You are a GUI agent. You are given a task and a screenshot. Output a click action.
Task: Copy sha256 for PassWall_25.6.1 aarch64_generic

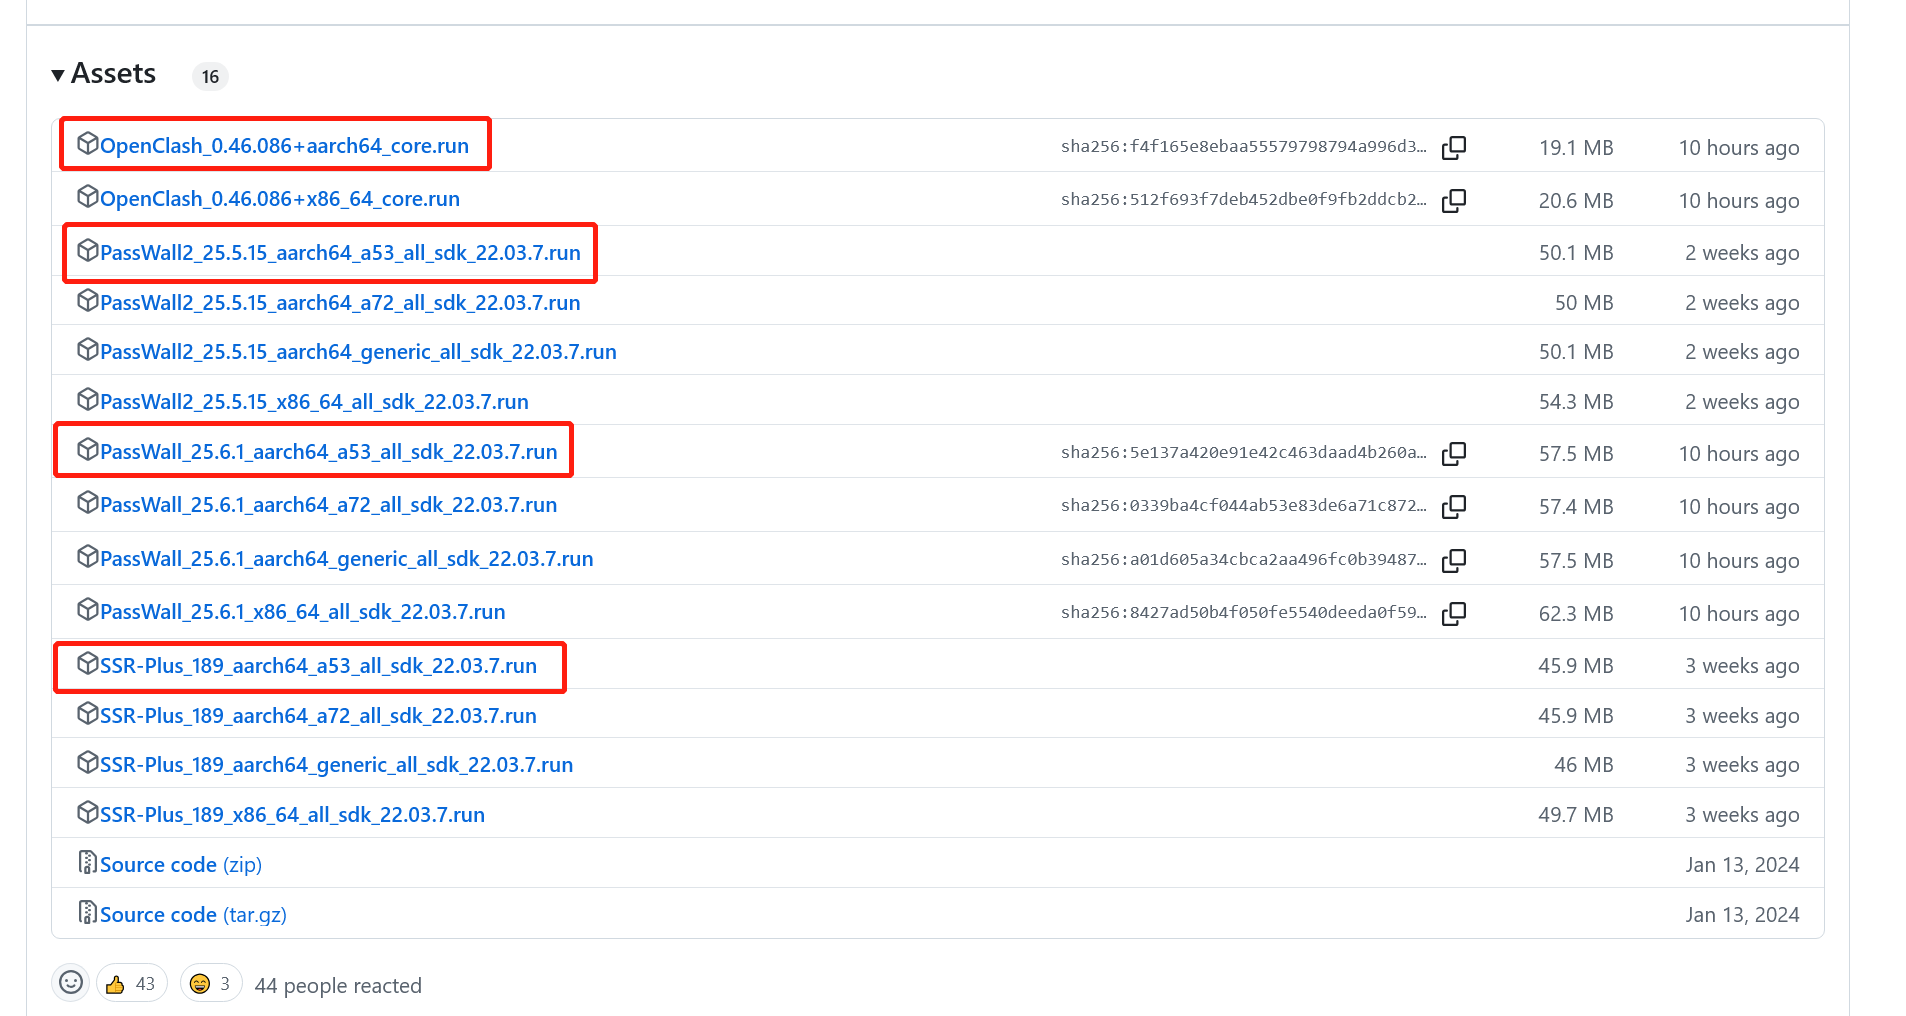(1454, 560)
